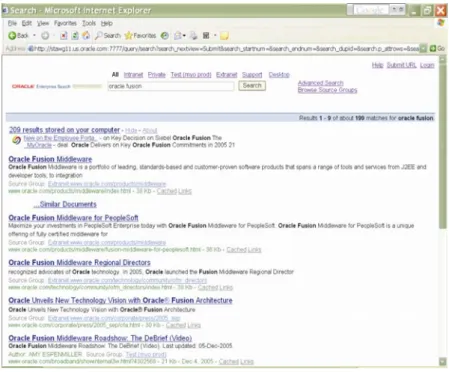Click the Edit page toolbar icon
Screen dimensions: 449x372
(206, 35)
